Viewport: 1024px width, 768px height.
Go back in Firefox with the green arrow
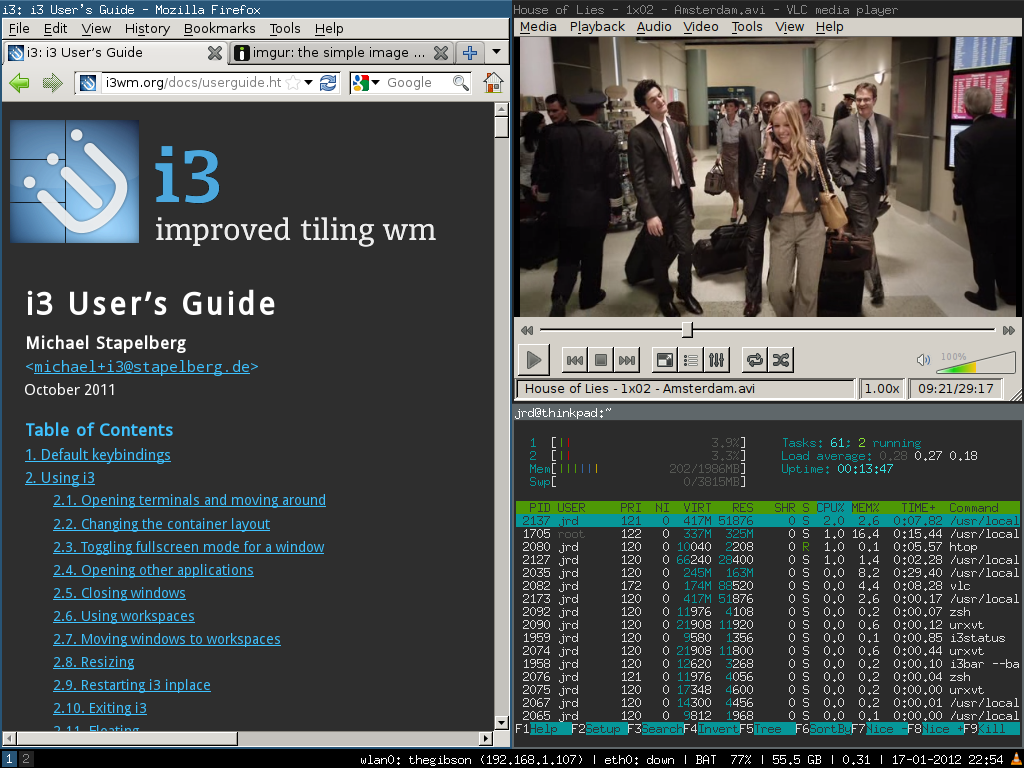(20, 83)
